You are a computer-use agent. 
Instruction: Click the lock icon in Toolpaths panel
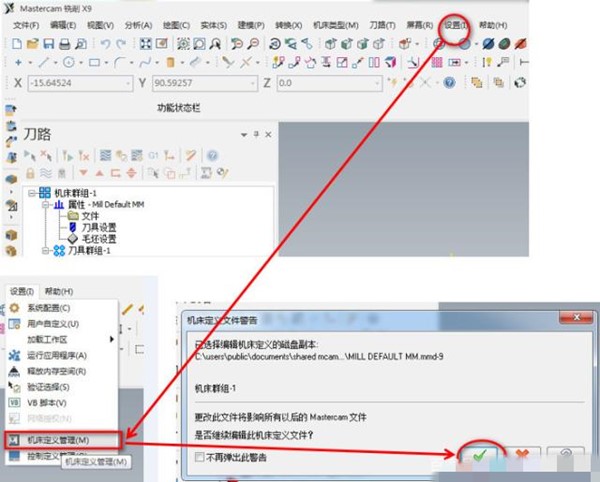point(30,173)
